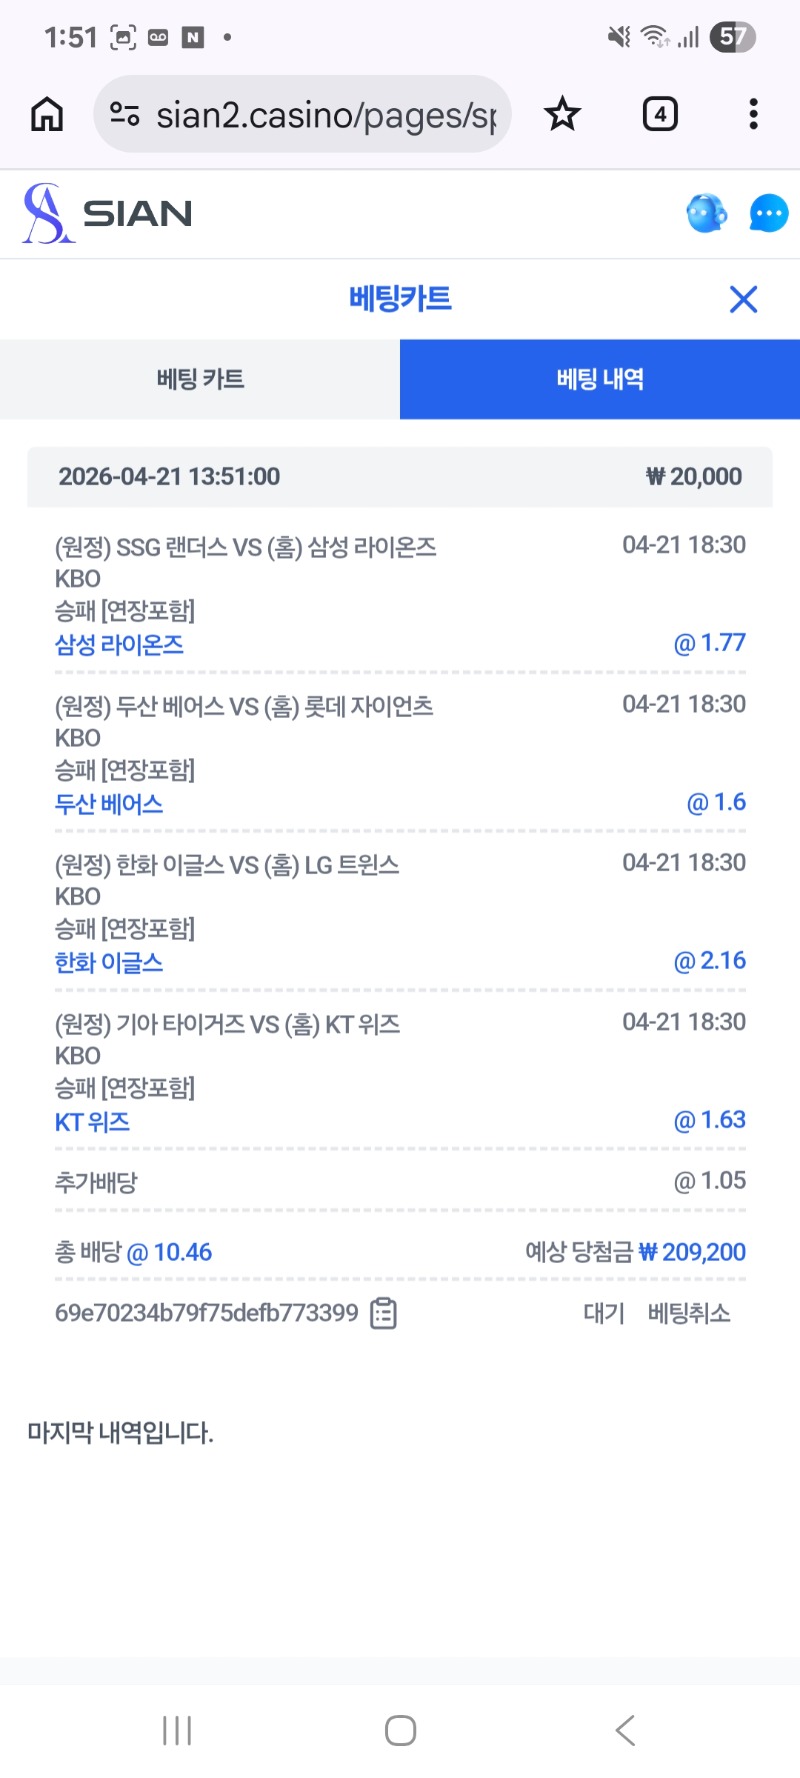Open the blue mascot support icon
This screenshot has width=800, height=1778.
click(x=706, y=213)
